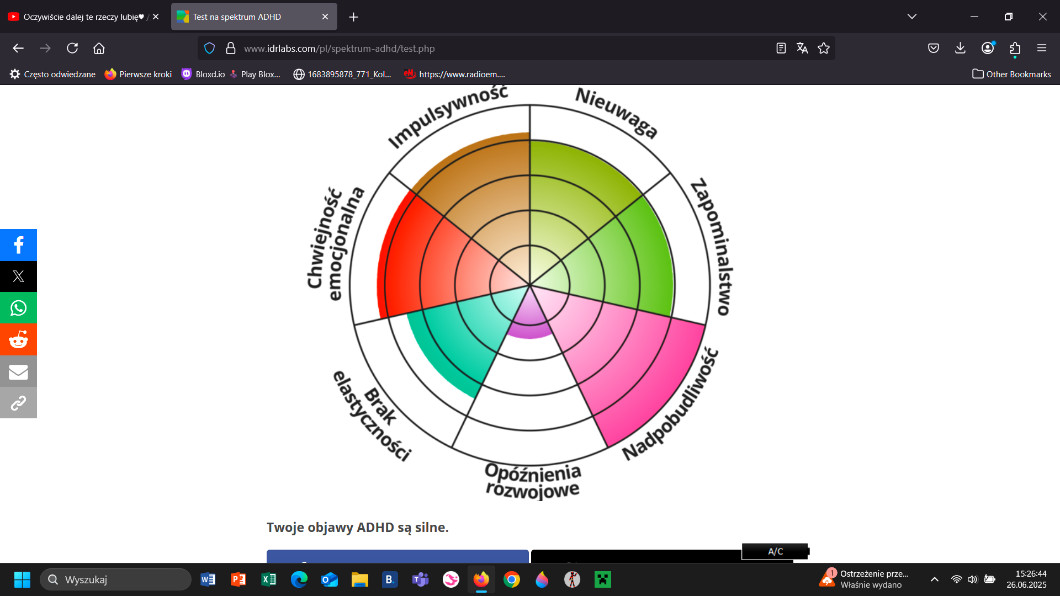Open the Firefox downloads panel
This screenshot has height=596, width=1060.
(x=960, y=48)
